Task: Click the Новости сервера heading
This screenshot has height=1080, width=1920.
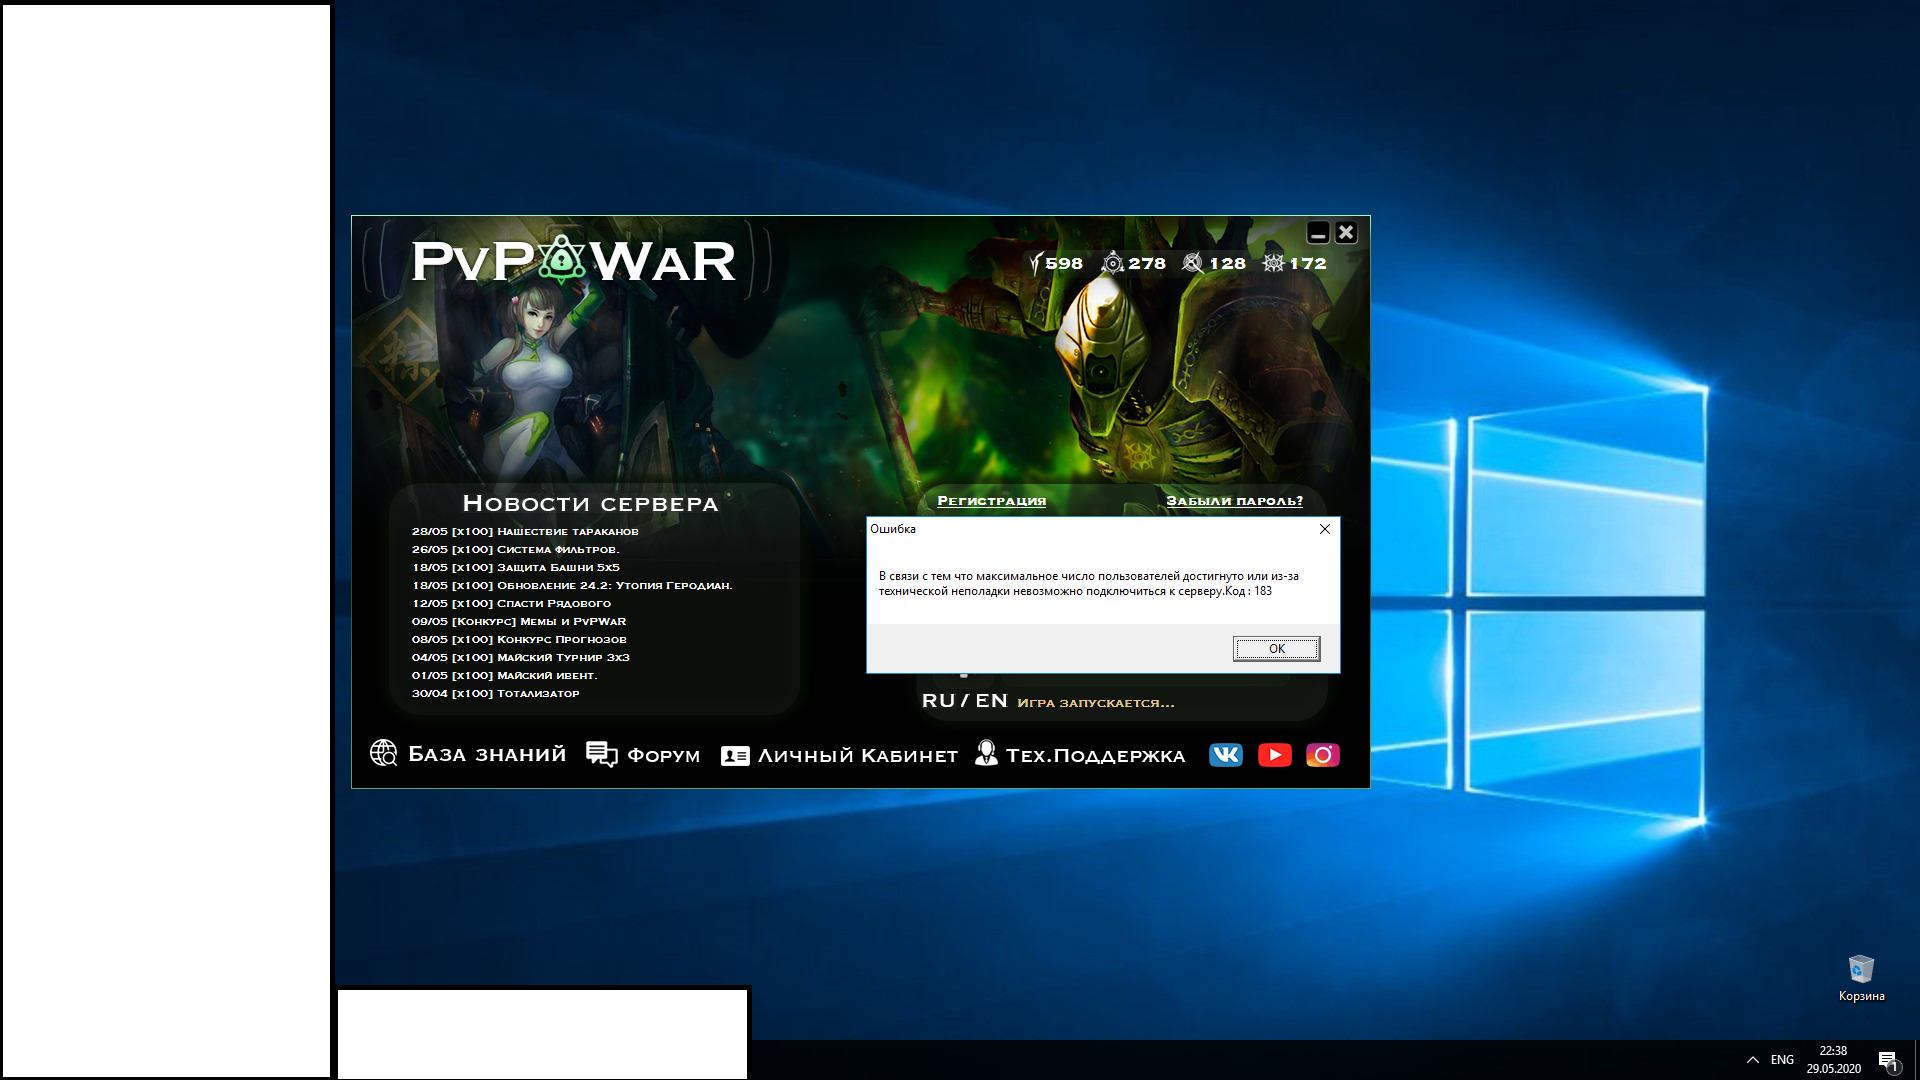Action: [590, 504]
